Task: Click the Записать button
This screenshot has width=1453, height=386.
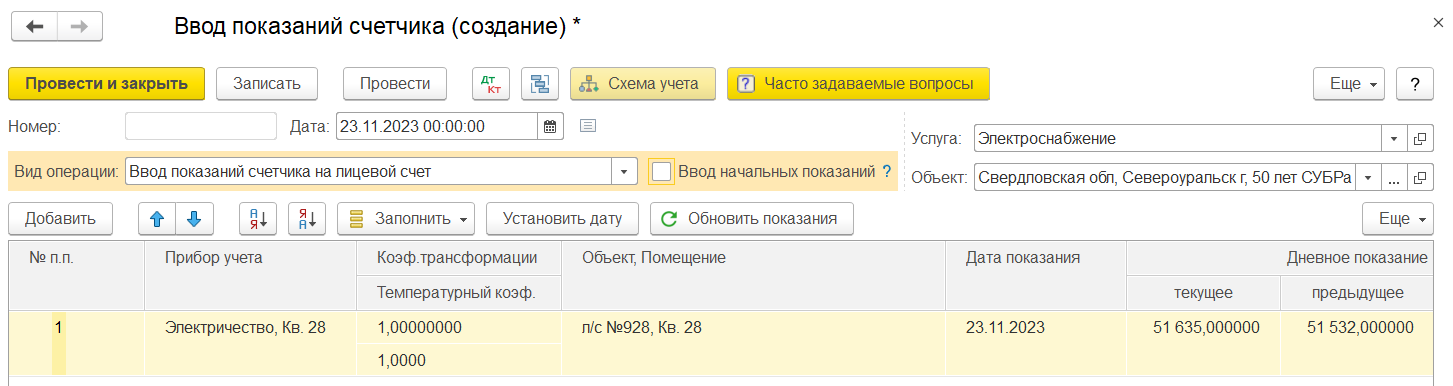Action: tap(267, 84)
